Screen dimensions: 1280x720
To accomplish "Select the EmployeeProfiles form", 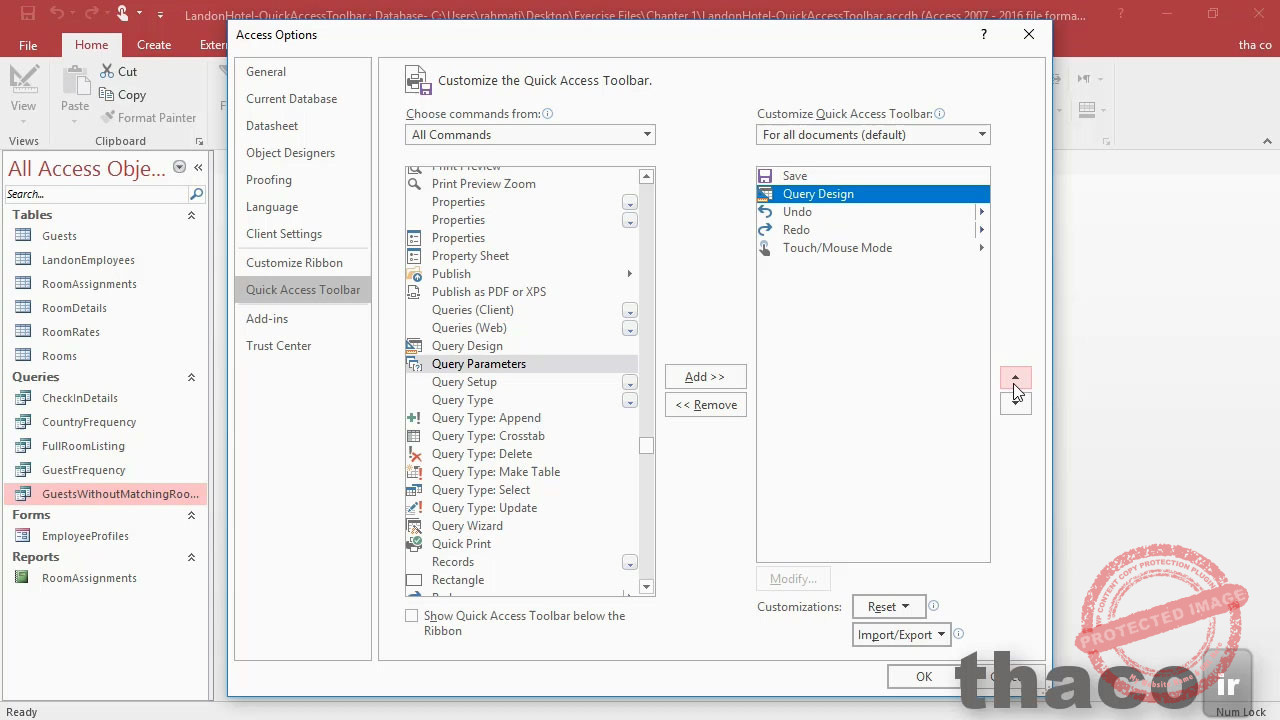I will (x=85, y=536).
